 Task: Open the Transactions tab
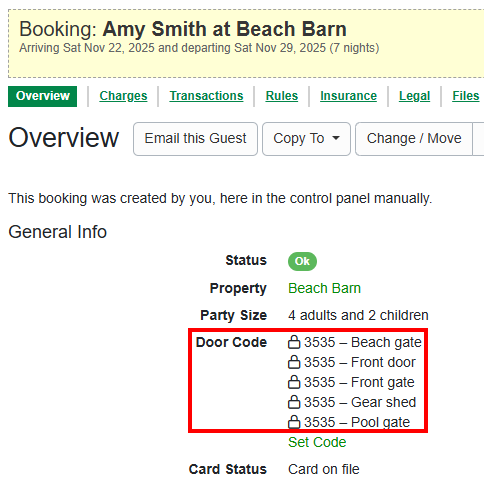(206, 96)
